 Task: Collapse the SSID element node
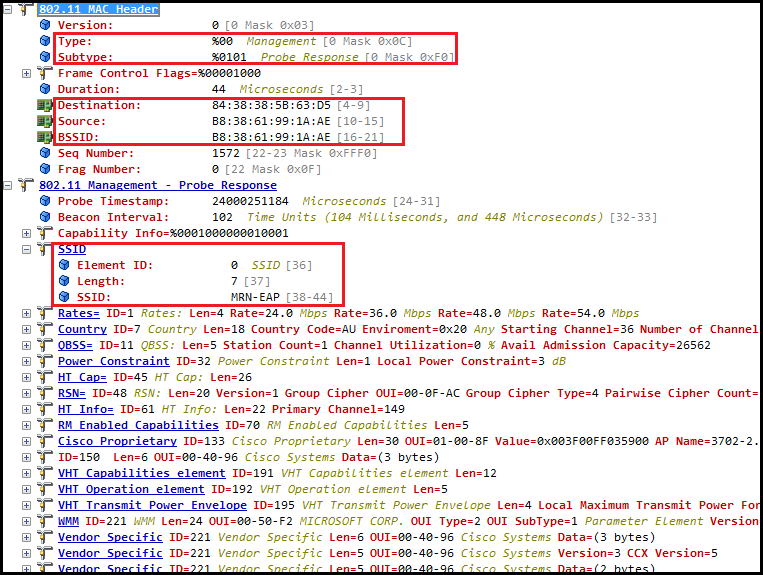click(x=27, y=249)
